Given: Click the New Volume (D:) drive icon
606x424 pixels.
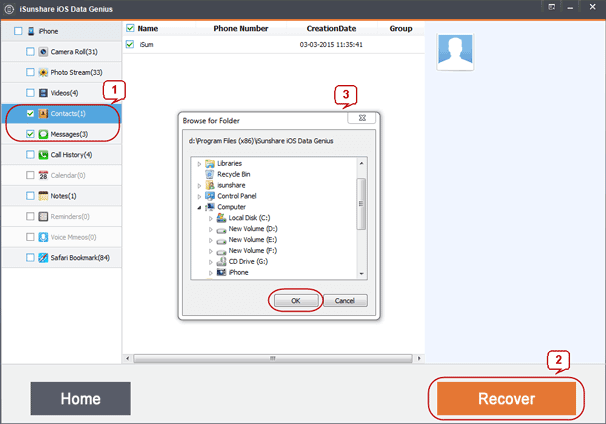Looking at the screenshot, I should pos(221,230).
